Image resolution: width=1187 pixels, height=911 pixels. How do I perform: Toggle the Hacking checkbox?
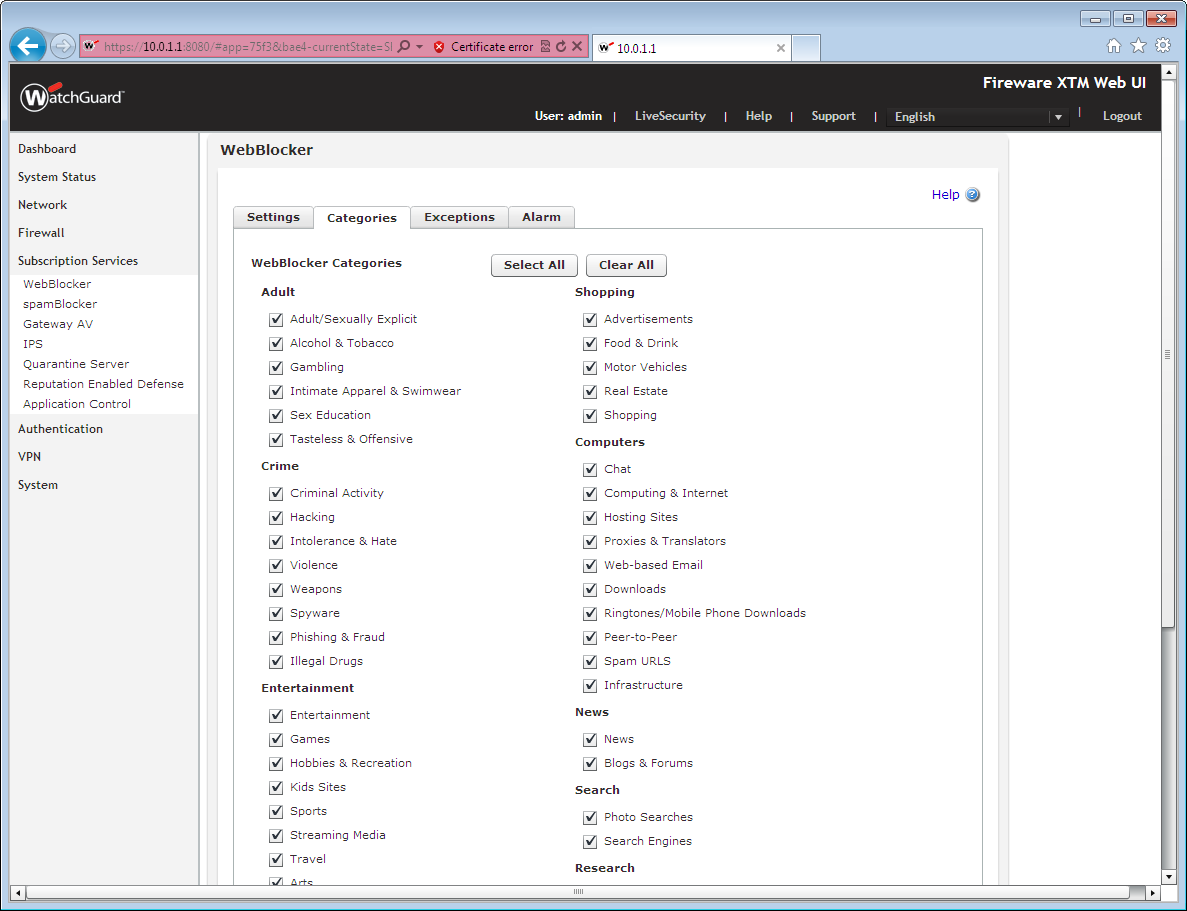pyautogui.click(x=276, y=517)
